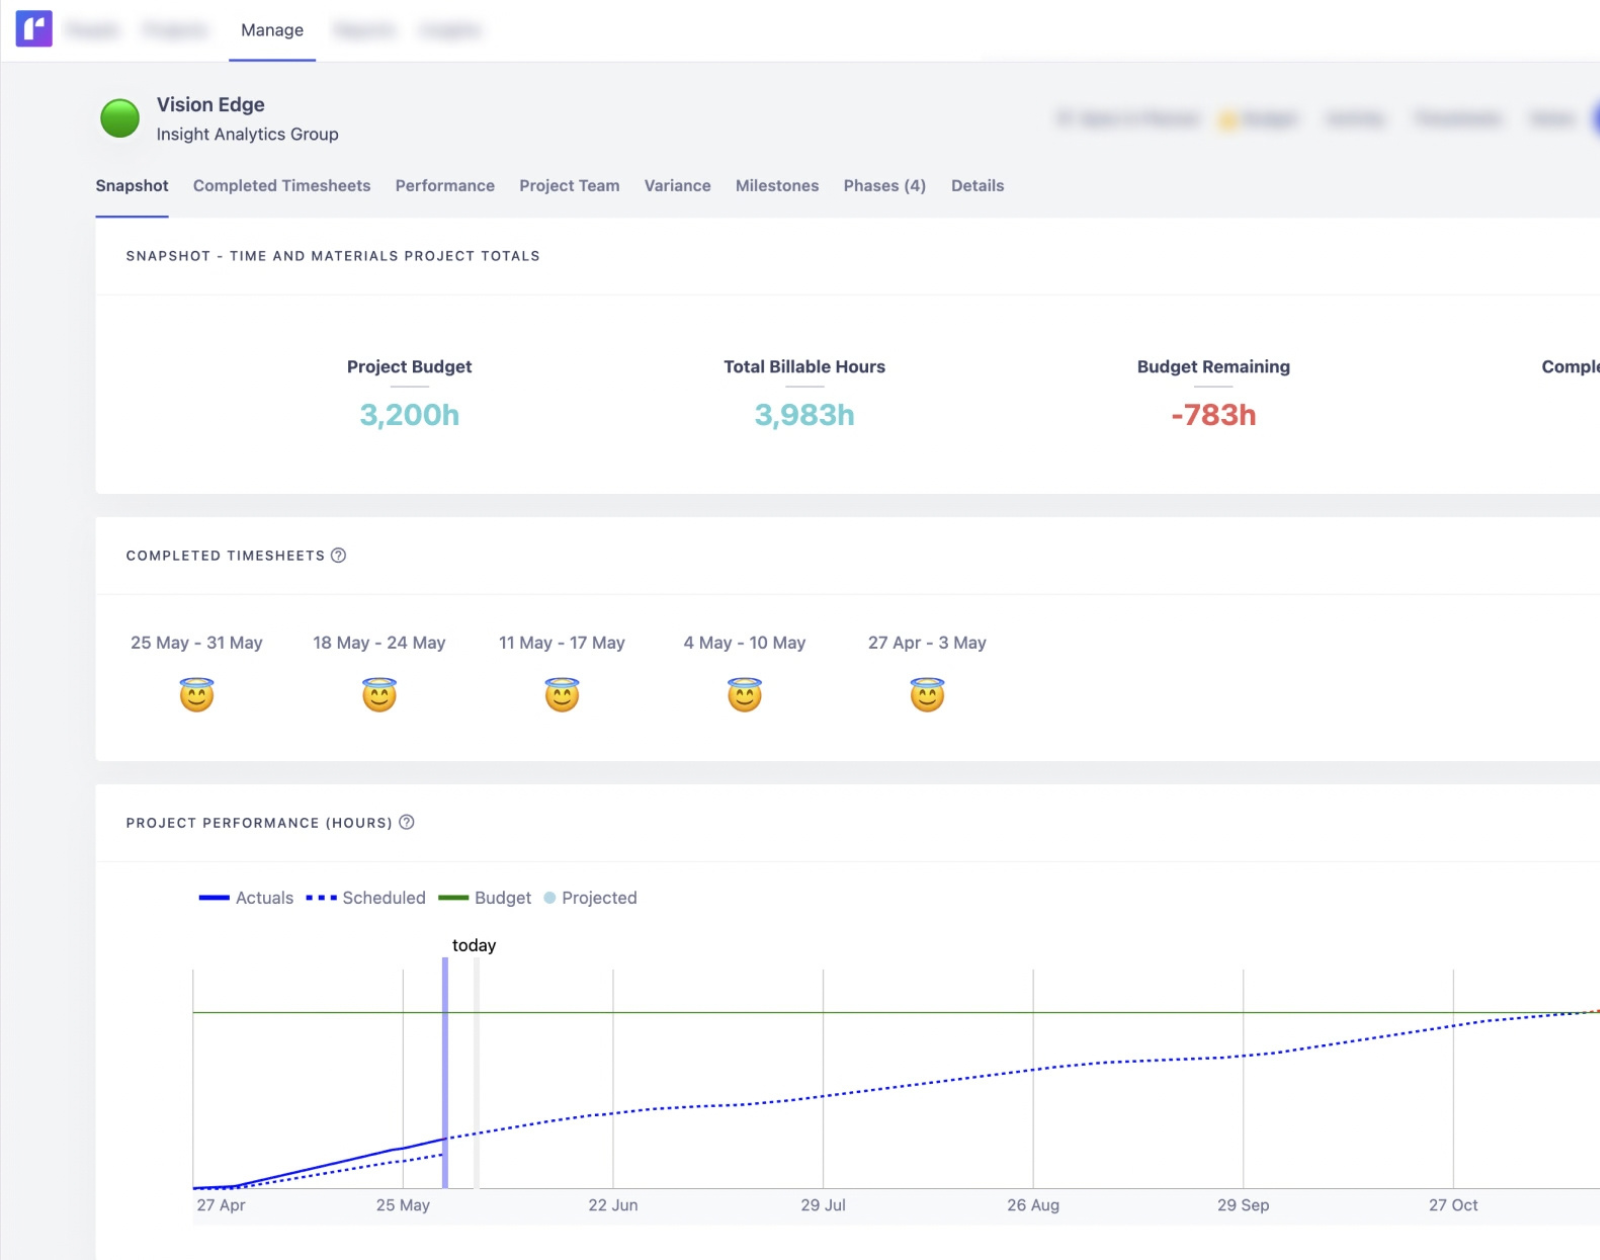This screenshot has width=1600, height=1260.
Task: Click the 27 Apr - 3 May date range
Action: point(927,643)
